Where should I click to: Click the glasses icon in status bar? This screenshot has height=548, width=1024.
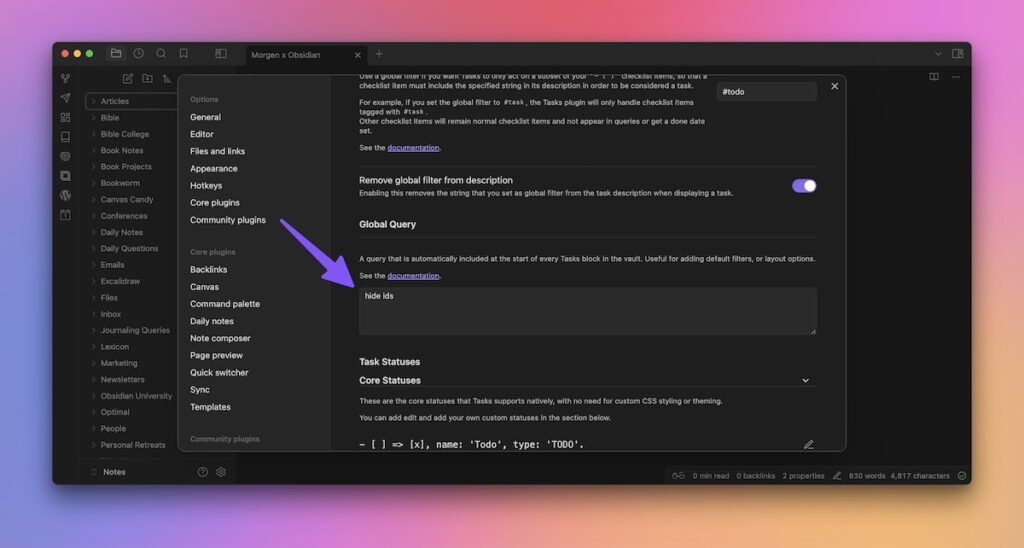click(x=679, y=475)
